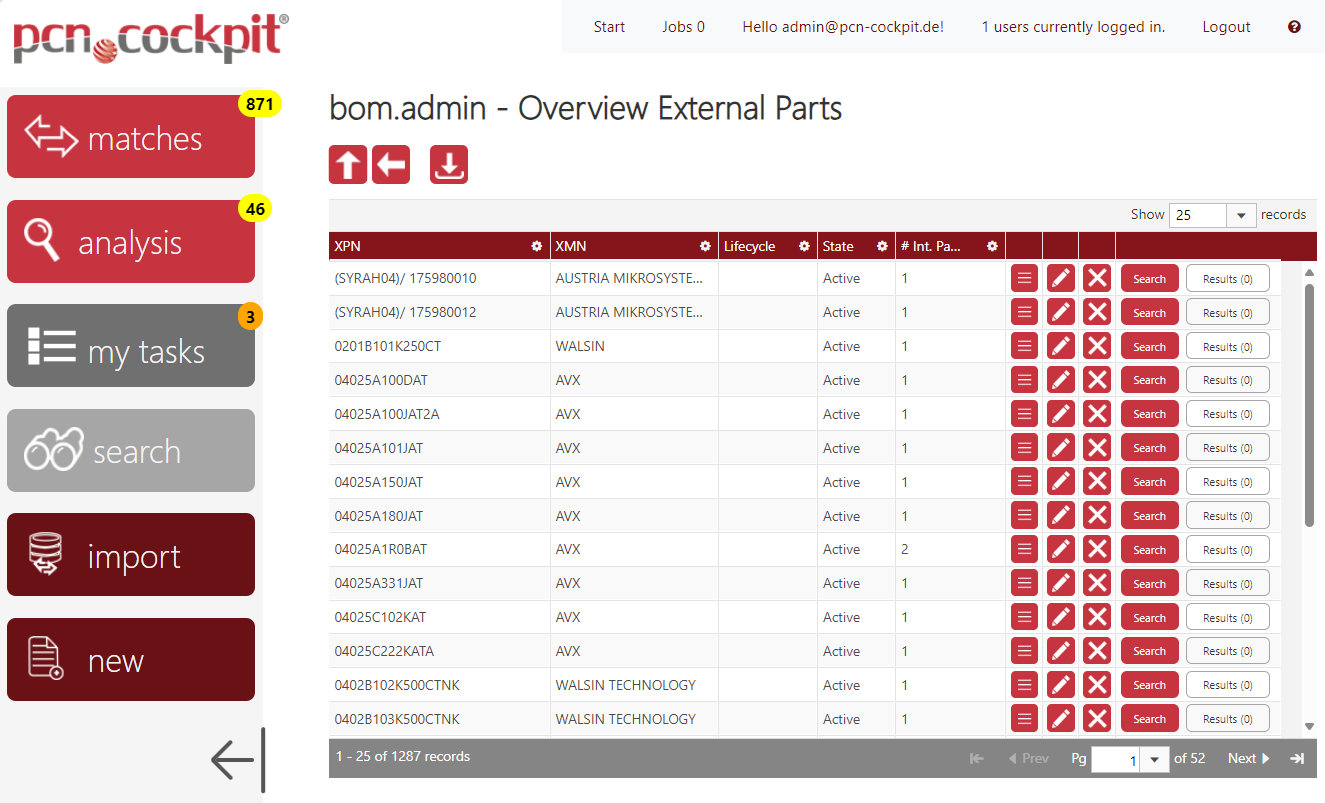Image resolution: width=1325 pixels, height=803 pixels.
Task: Click Search for the 04025A1R0BAT part
Action: click(1148, 549)
